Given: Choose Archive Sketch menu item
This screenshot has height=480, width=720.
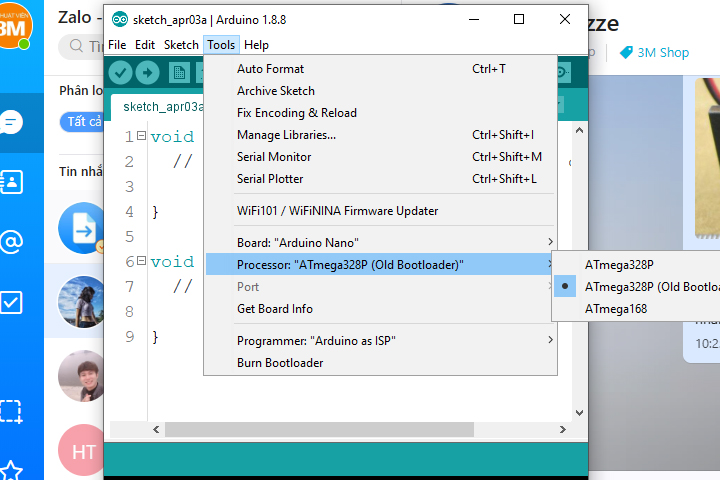Looking at the screenshot, I should point(380,91).
